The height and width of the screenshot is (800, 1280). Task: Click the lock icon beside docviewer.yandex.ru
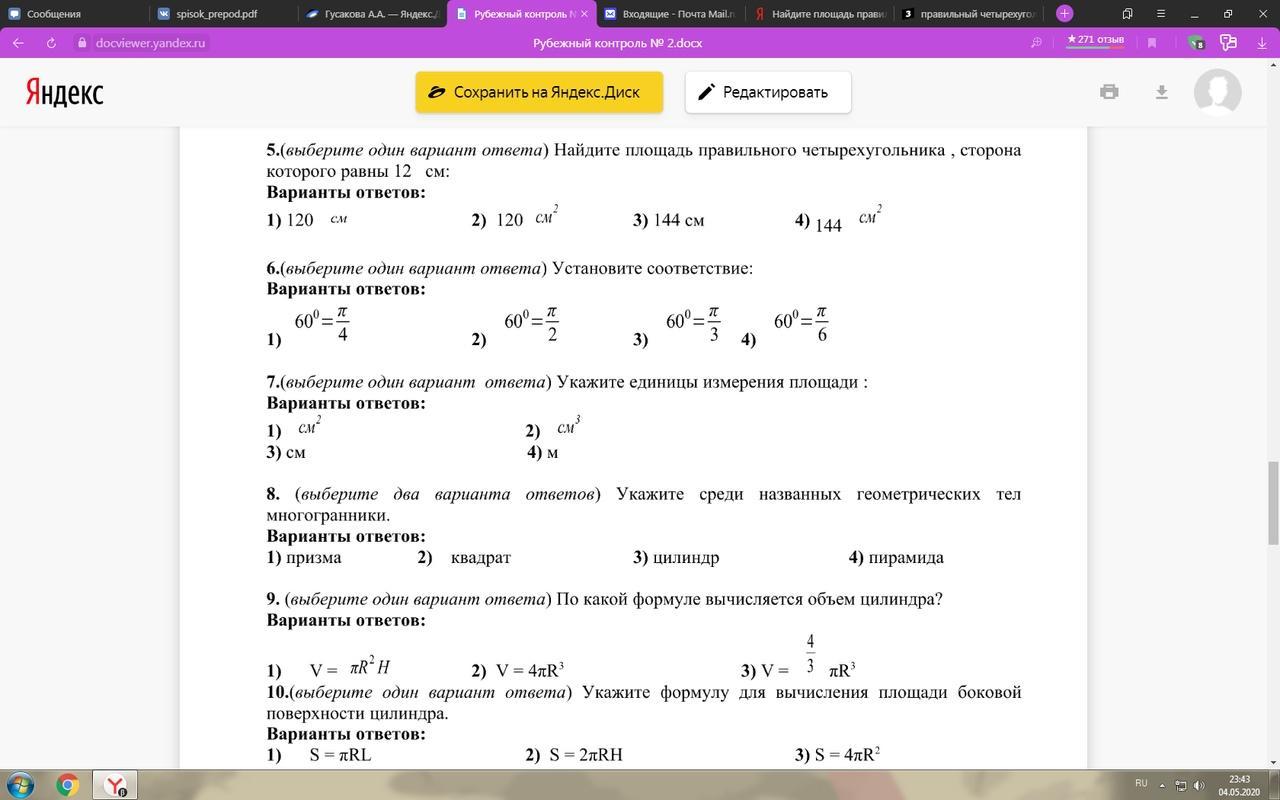(x=83, y=43)
